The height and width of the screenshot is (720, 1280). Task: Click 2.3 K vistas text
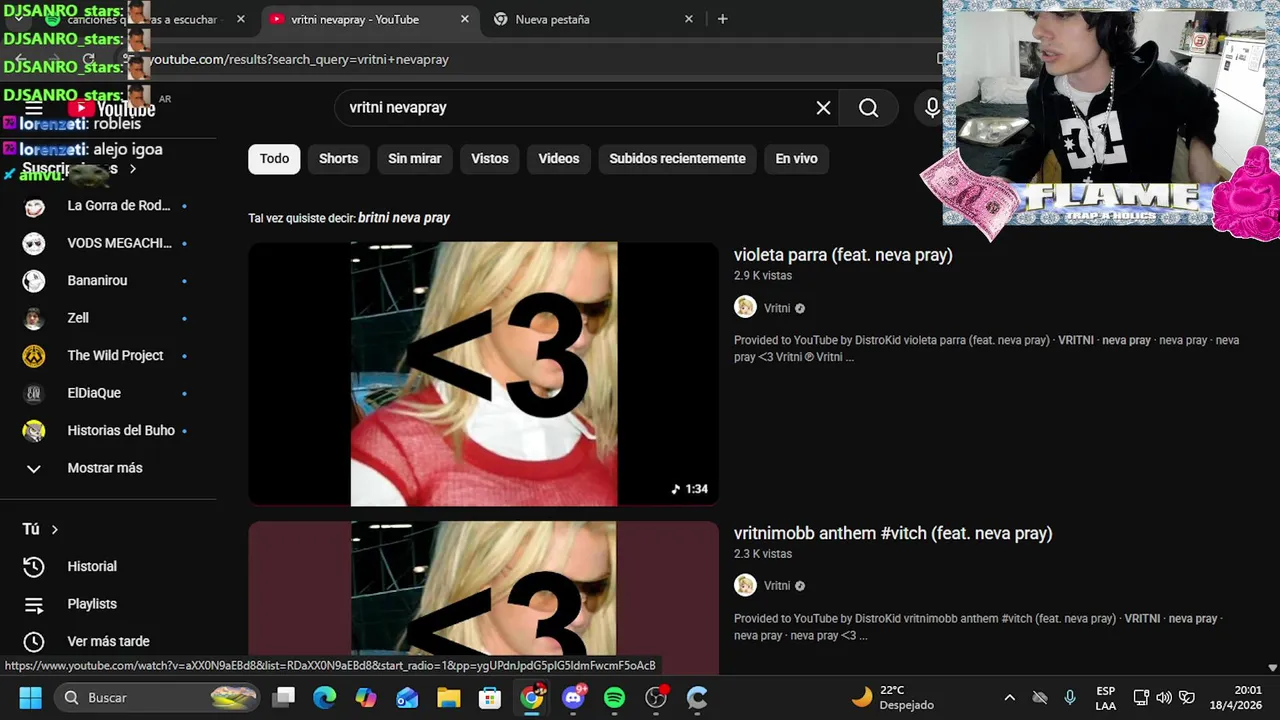(x=763, y=553)
